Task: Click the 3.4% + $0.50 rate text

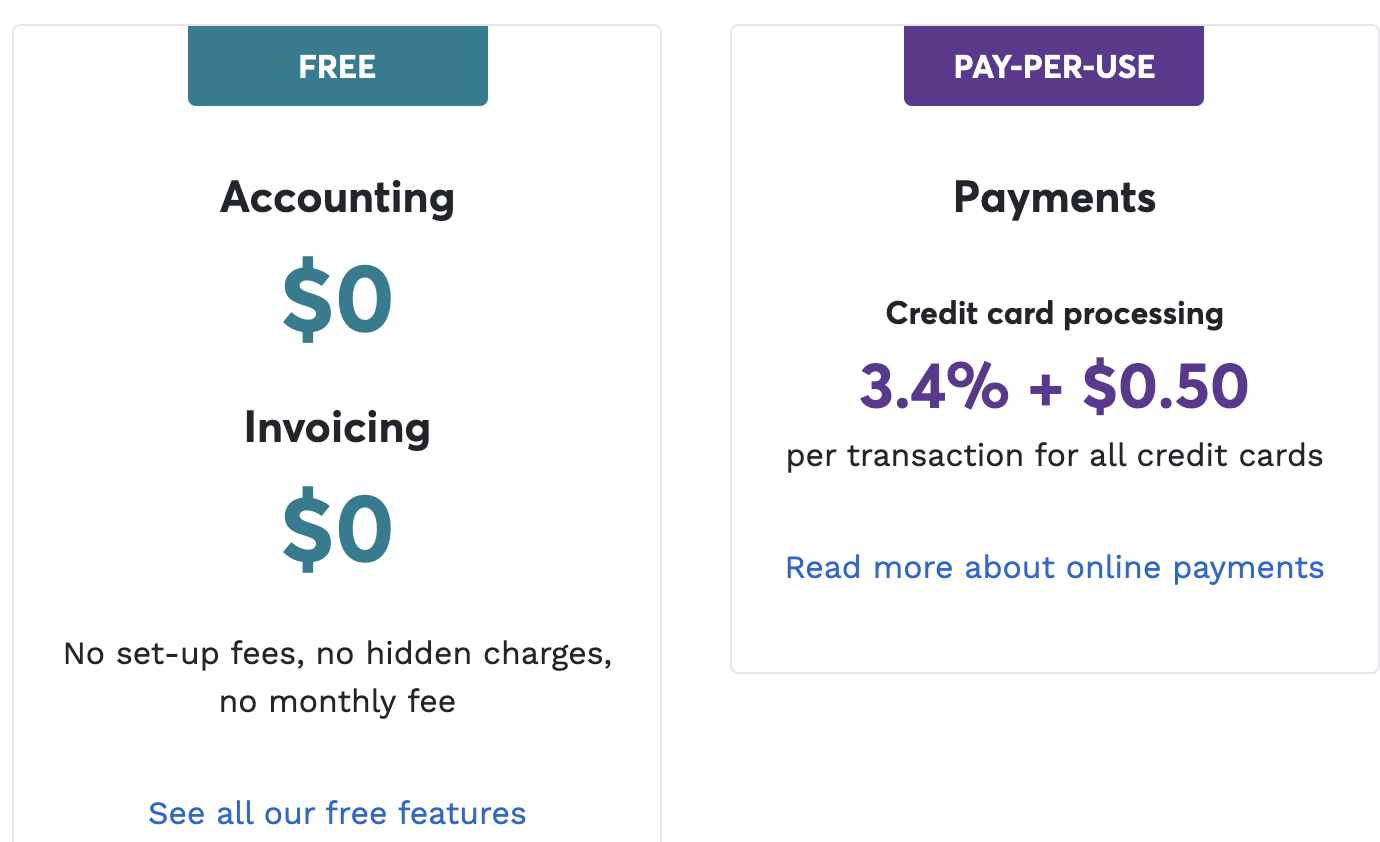Action: [x=1055, y=386]
